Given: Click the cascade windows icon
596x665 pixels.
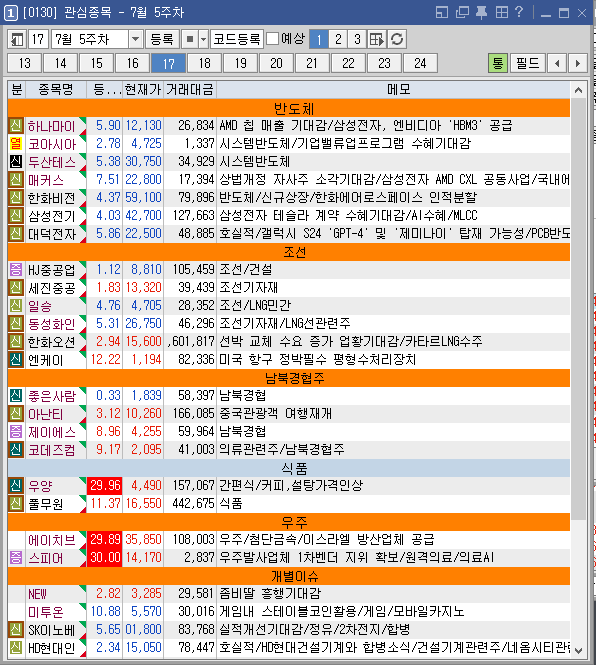Looking at the screenshot, I should (462, 12).
